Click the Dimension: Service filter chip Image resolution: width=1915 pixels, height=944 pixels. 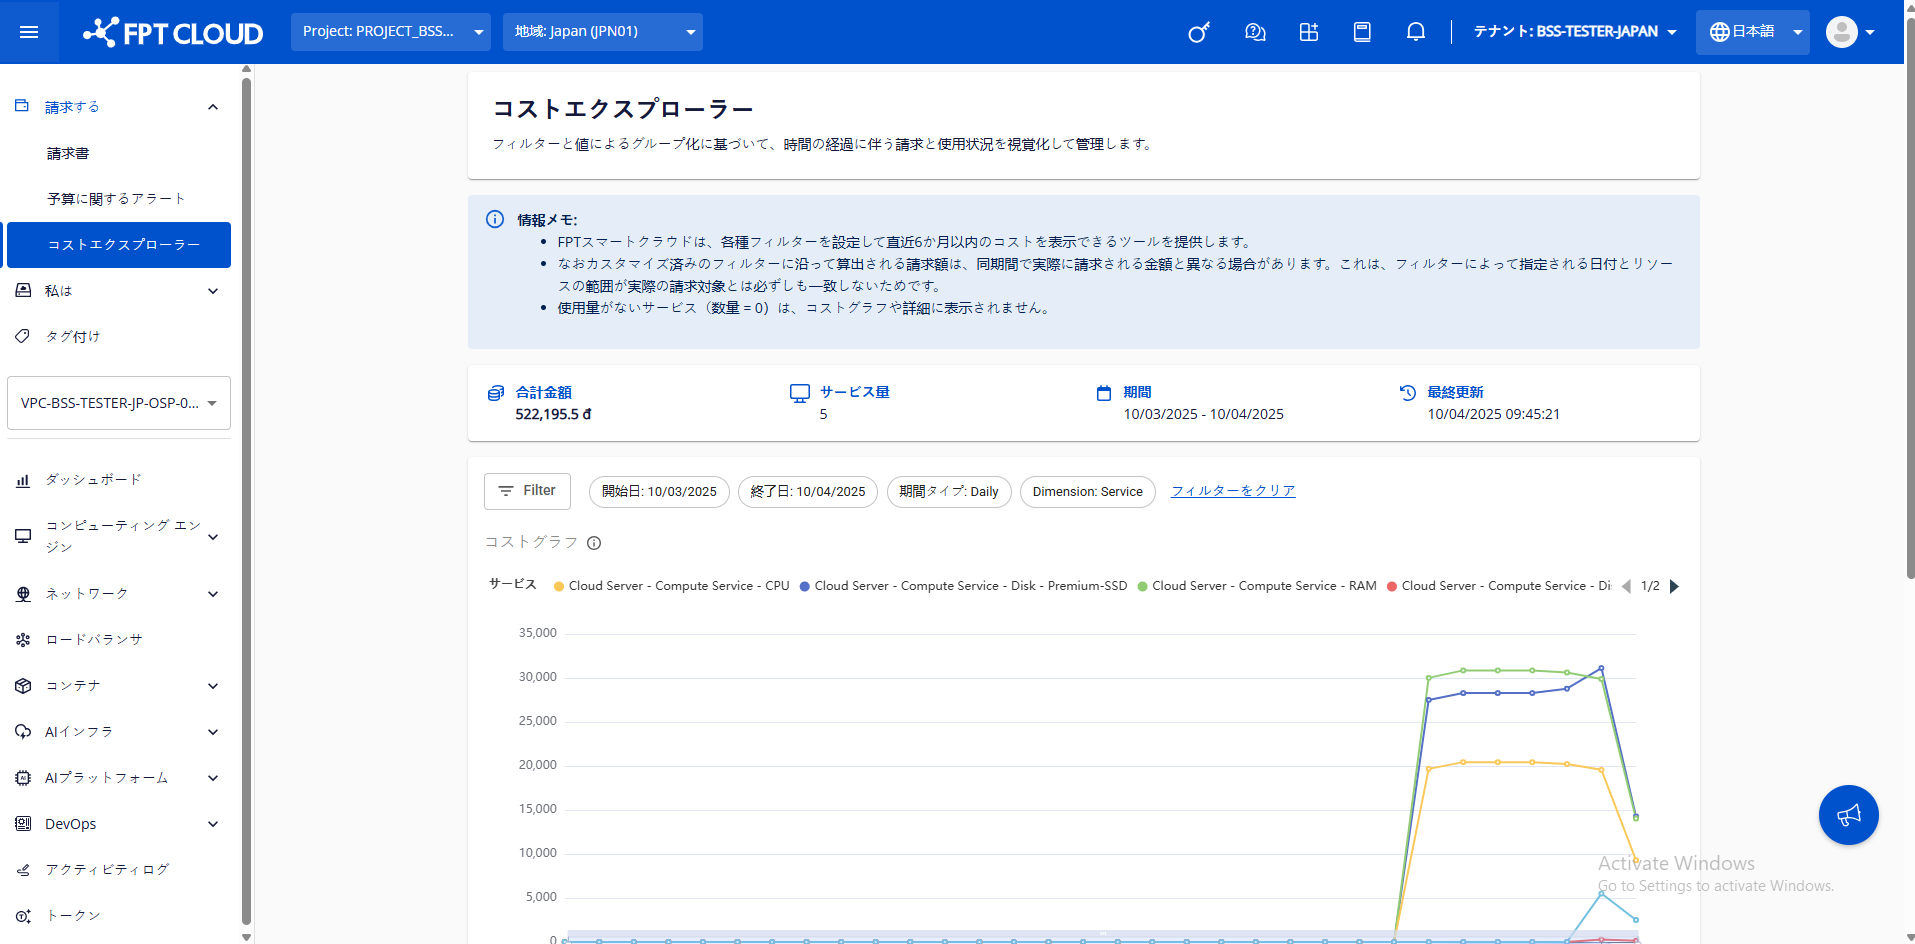click(1087, 492)
